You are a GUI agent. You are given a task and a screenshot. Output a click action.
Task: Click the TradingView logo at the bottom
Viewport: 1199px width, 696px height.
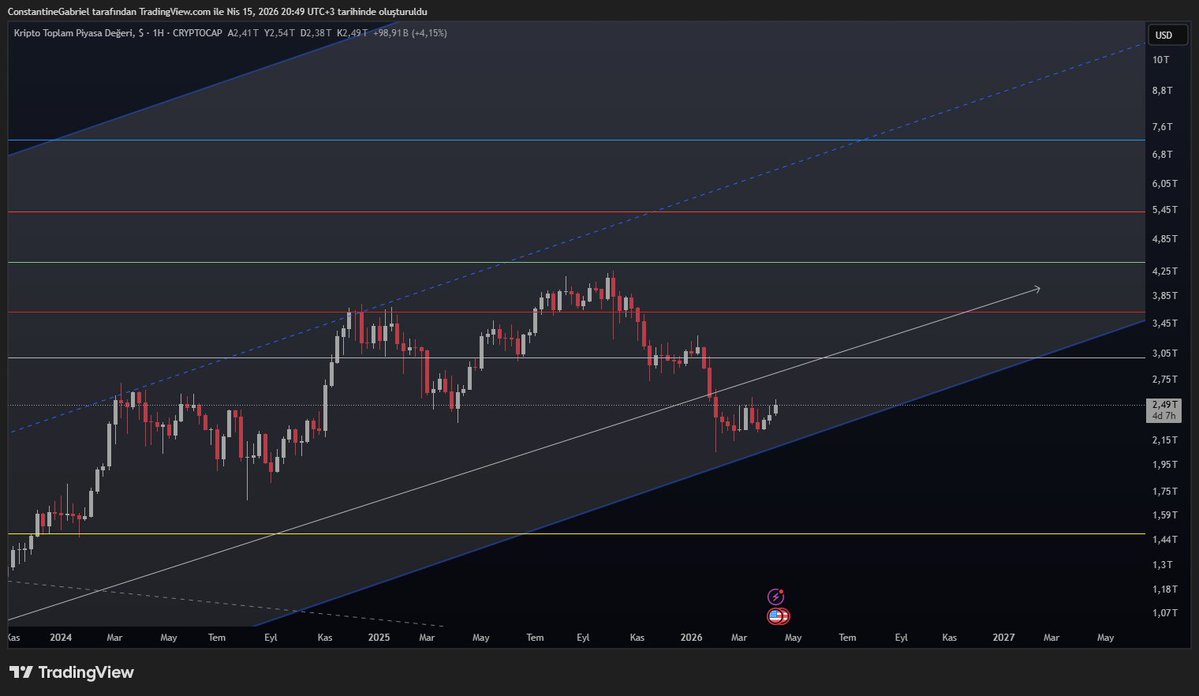(x=71, y=672)
